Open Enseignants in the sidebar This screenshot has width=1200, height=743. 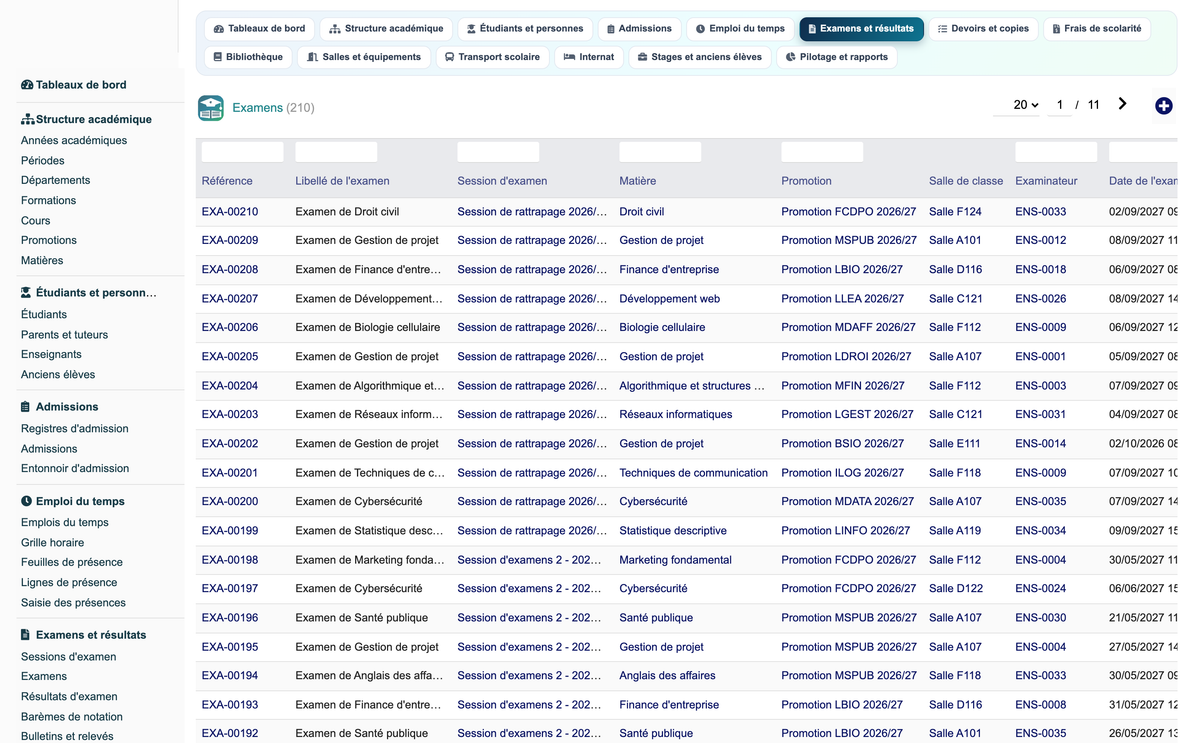52,355
